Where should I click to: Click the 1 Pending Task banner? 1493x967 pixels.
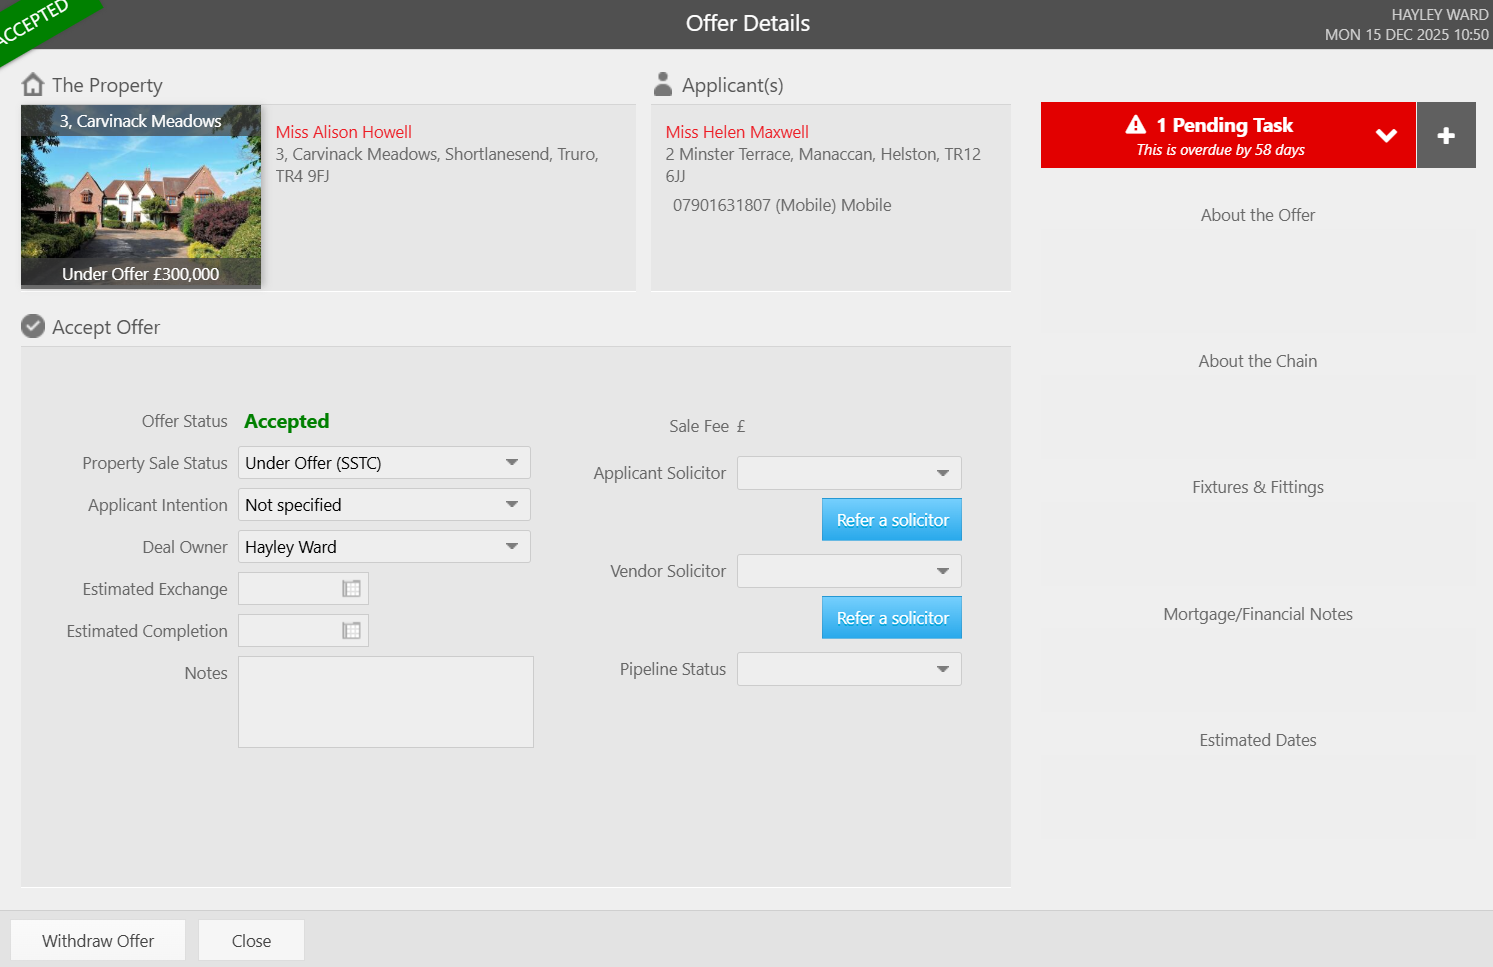[x=1228, y=135]
